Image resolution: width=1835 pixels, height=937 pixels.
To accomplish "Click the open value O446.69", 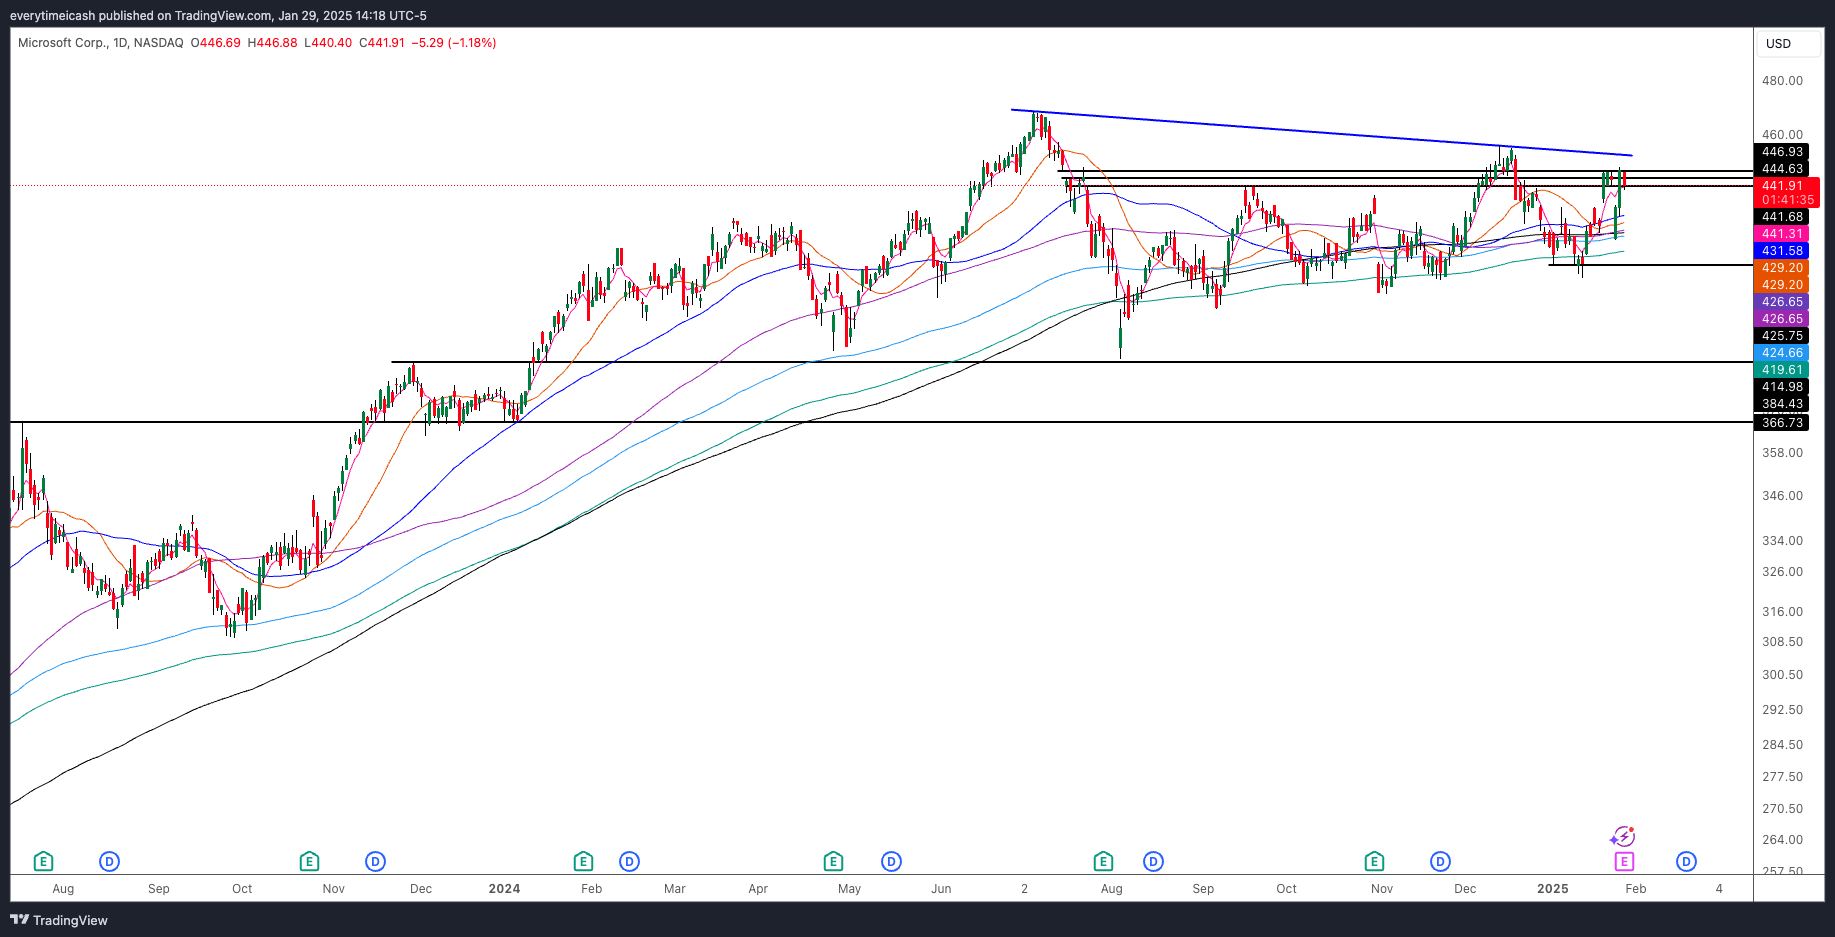I will tap(216, 43).
